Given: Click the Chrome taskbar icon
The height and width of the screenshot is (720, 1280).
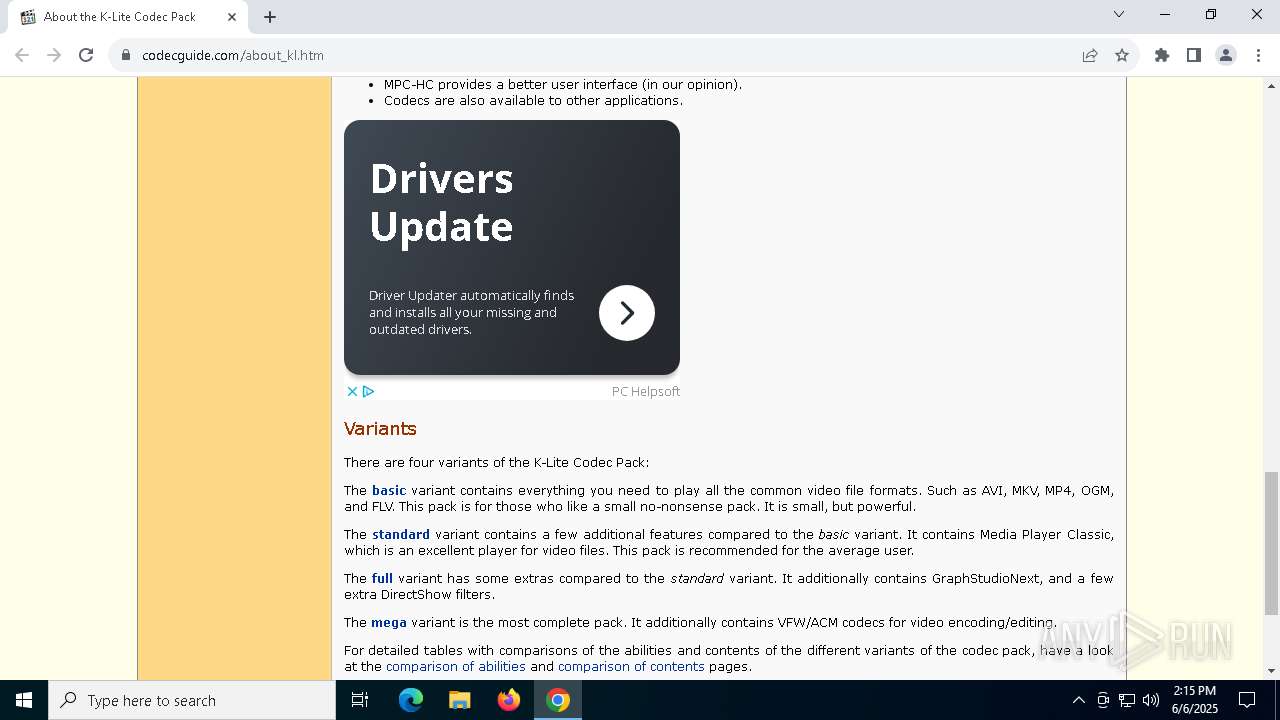Looking at the screenshot, I should 558,700.
